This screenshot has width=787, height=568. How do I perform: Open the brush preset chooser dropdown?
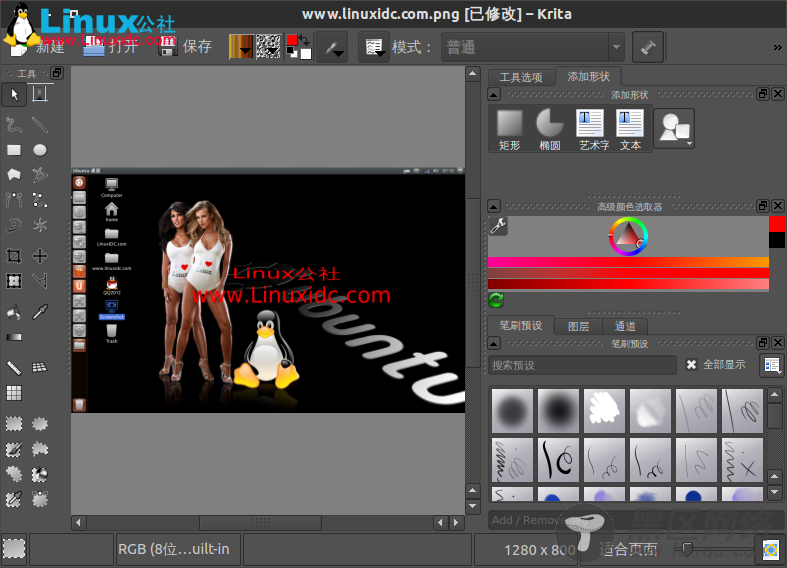click(x=374, y=48)
